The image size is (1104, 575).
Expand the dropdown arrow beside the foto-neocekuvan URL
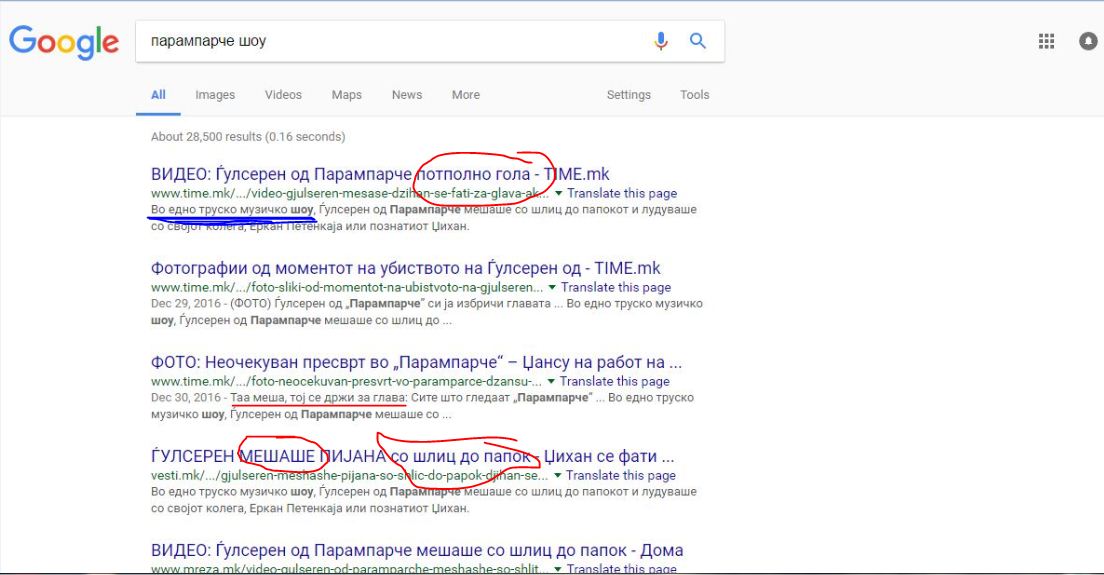click(551, 381)
